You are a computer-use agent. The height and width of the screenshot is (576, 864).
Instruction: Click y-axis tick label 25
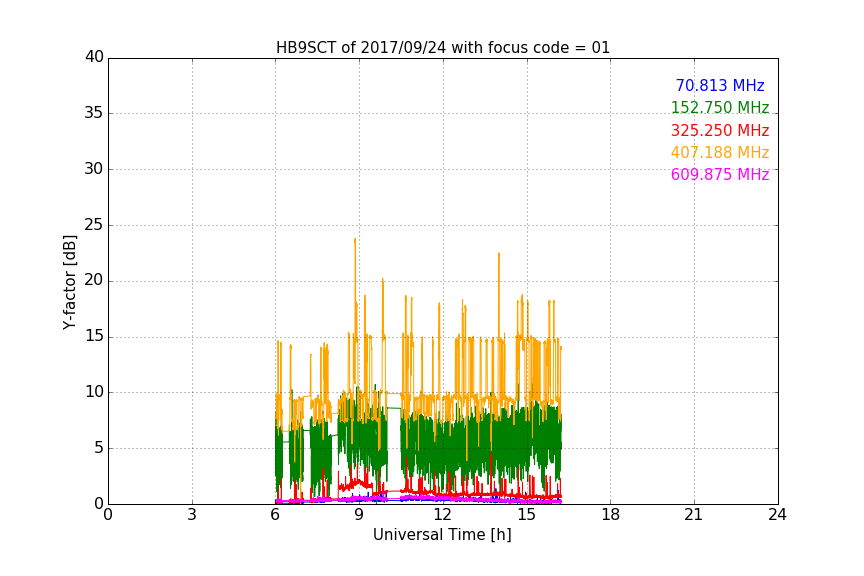point(94,225)
